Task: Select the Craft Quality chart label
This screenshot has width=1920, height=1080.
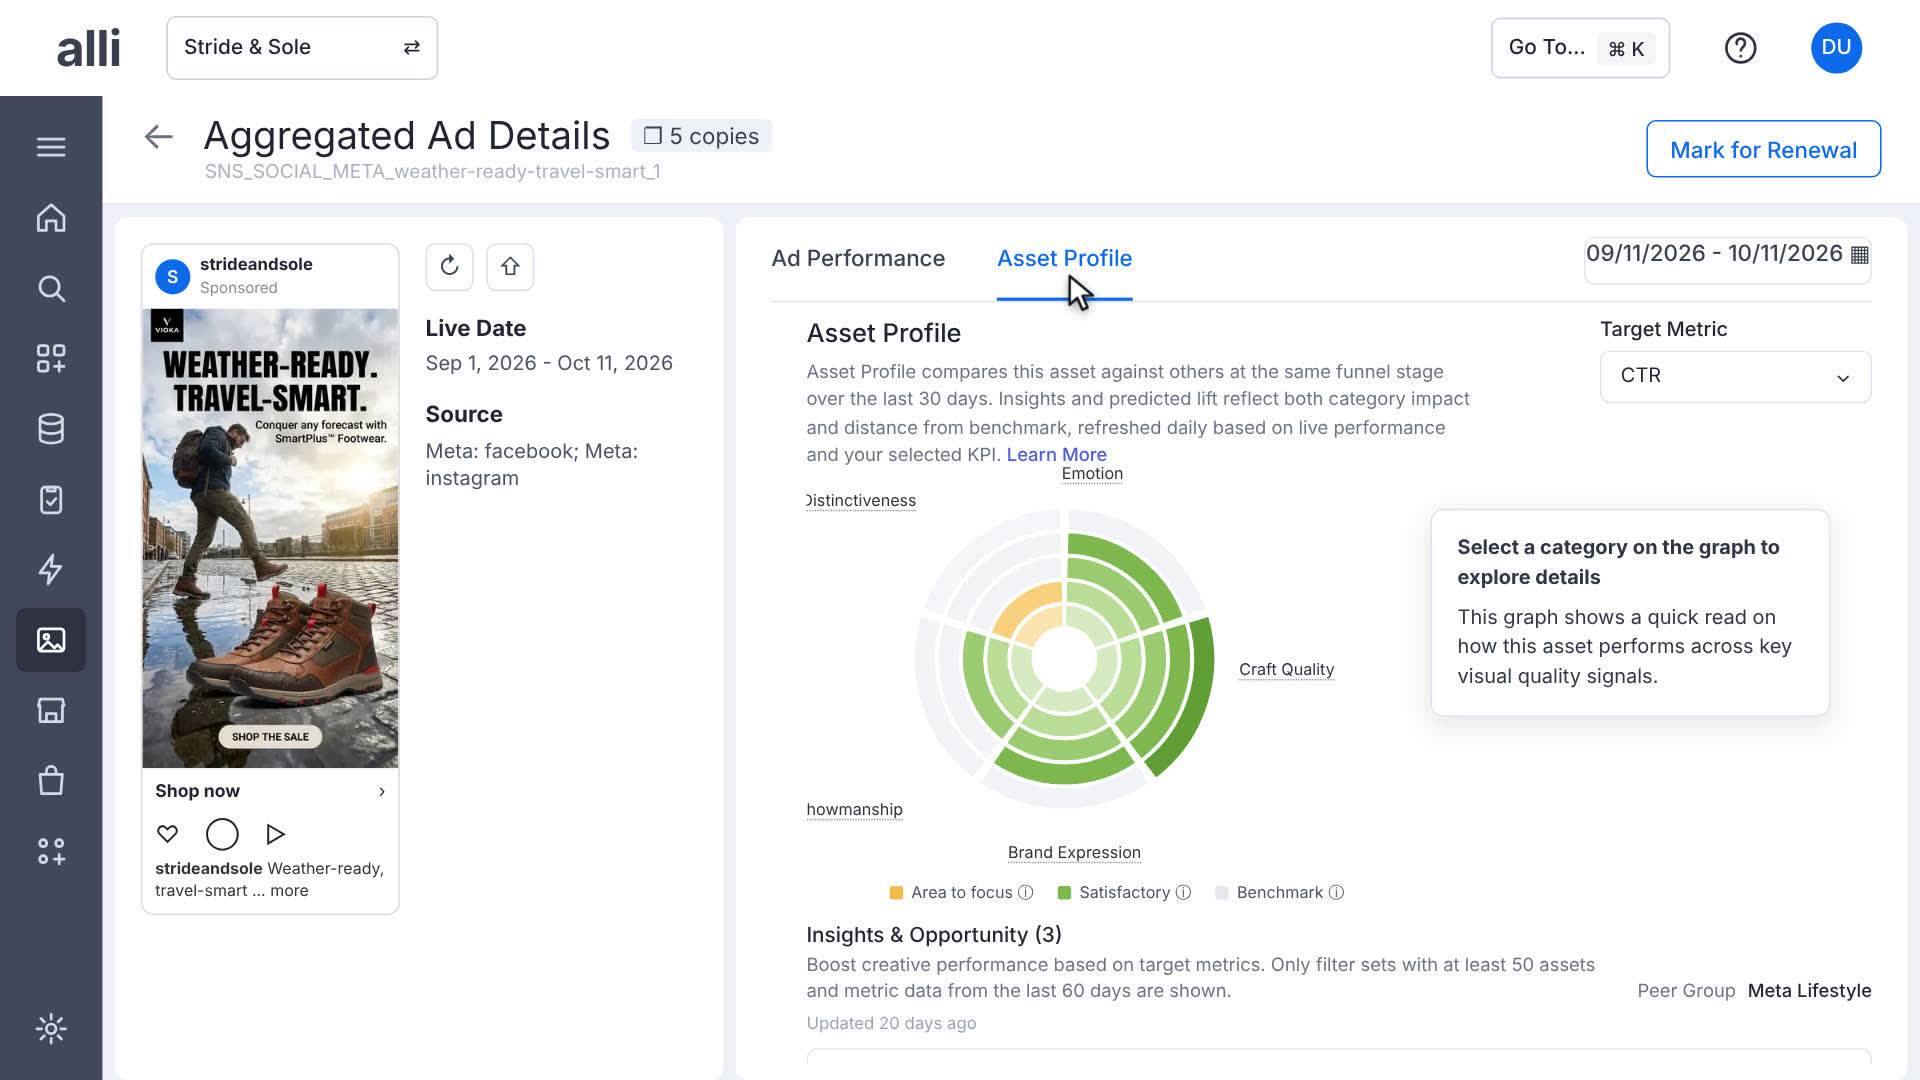Action: pyautogui.click(x=1286, y=669)
